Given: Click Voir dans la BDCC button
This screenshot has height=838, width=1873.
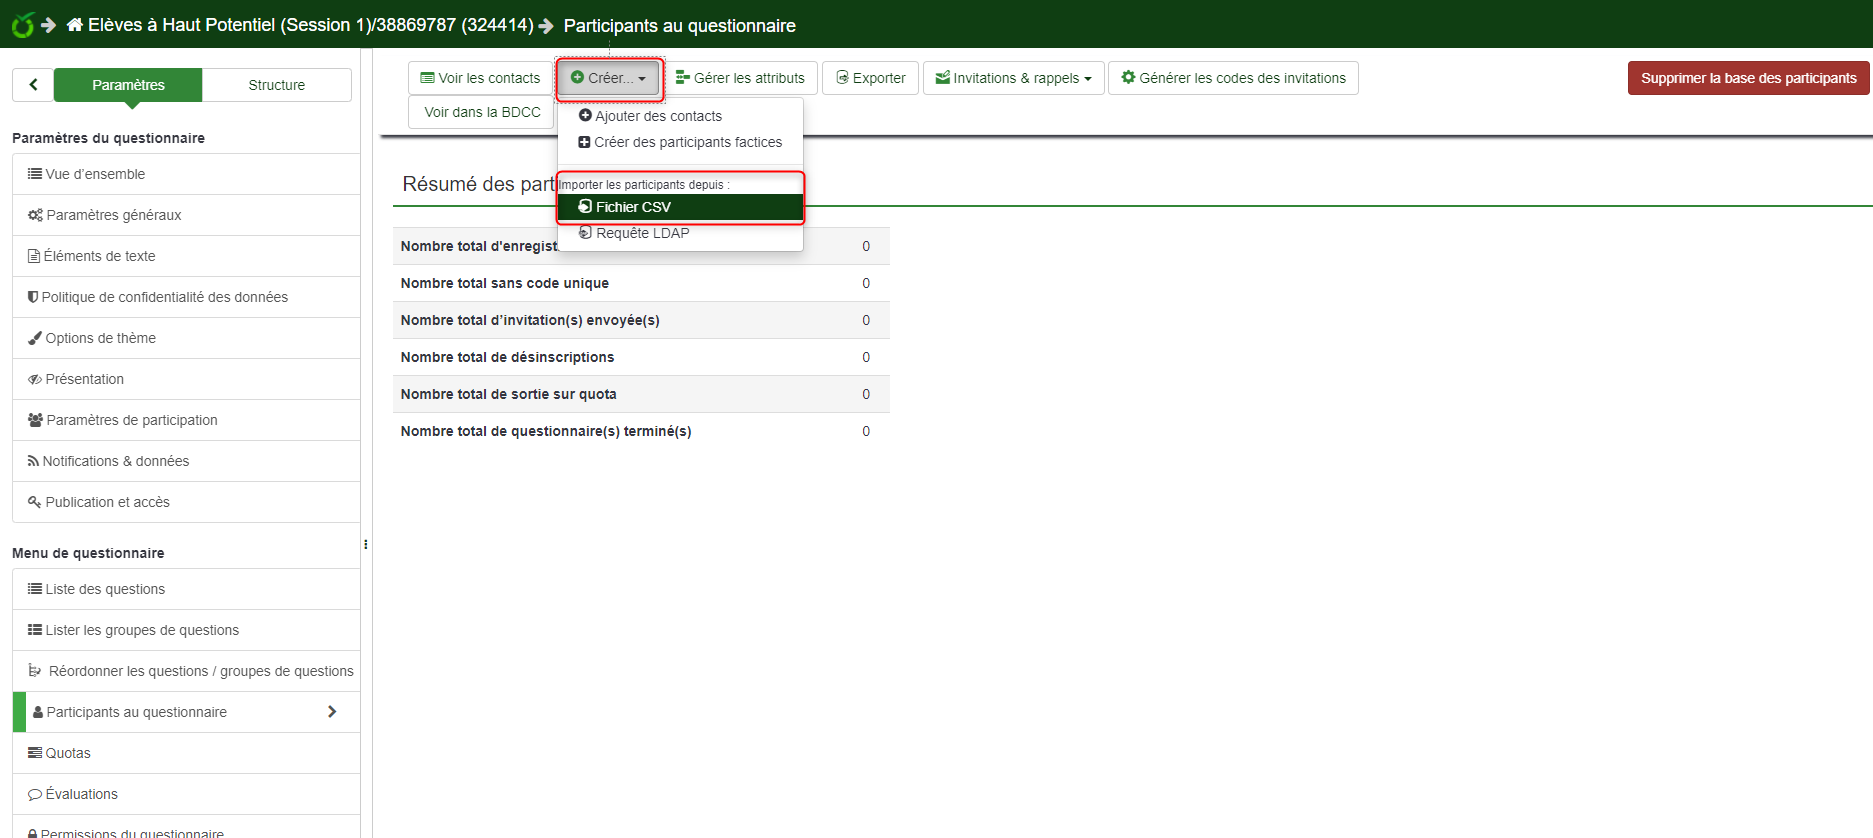Looking at the screenshot, I should (482, 112).
